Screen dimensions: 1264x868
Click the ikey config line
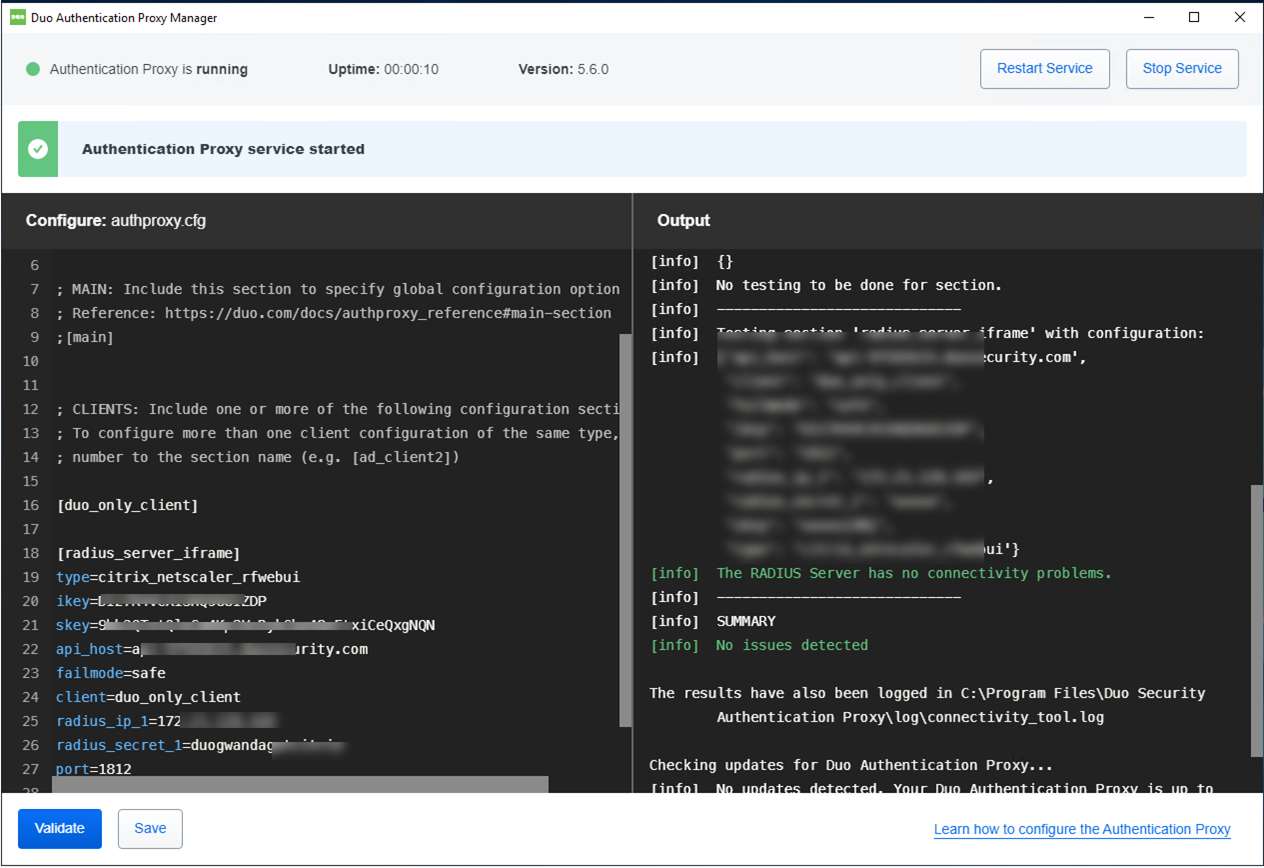tap(161, 601)
